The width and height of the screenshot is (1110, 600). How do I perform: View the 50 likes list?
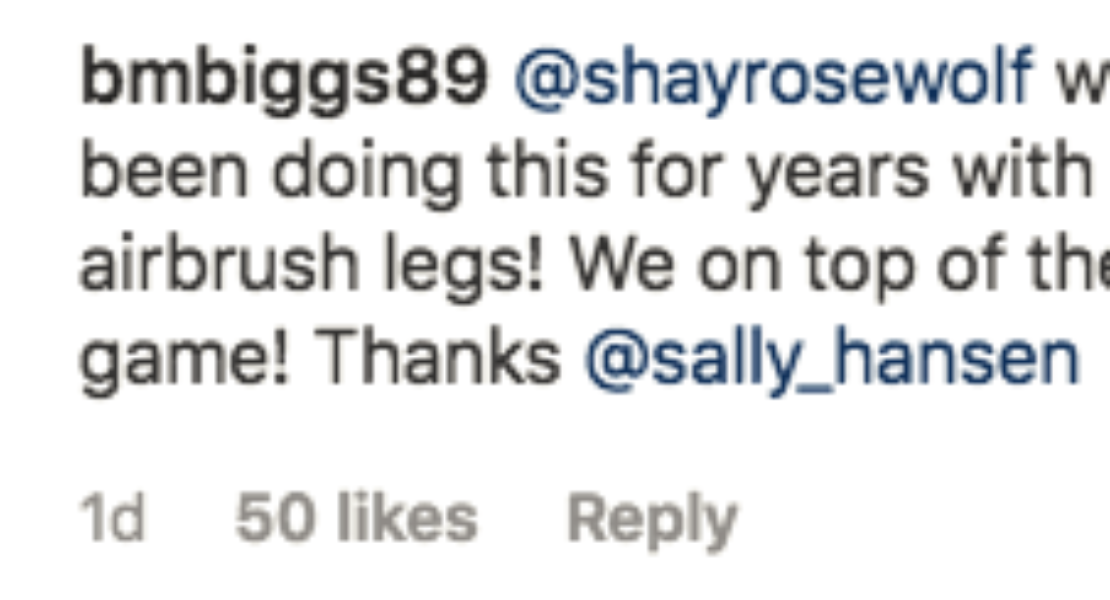[x=356, y=519]
